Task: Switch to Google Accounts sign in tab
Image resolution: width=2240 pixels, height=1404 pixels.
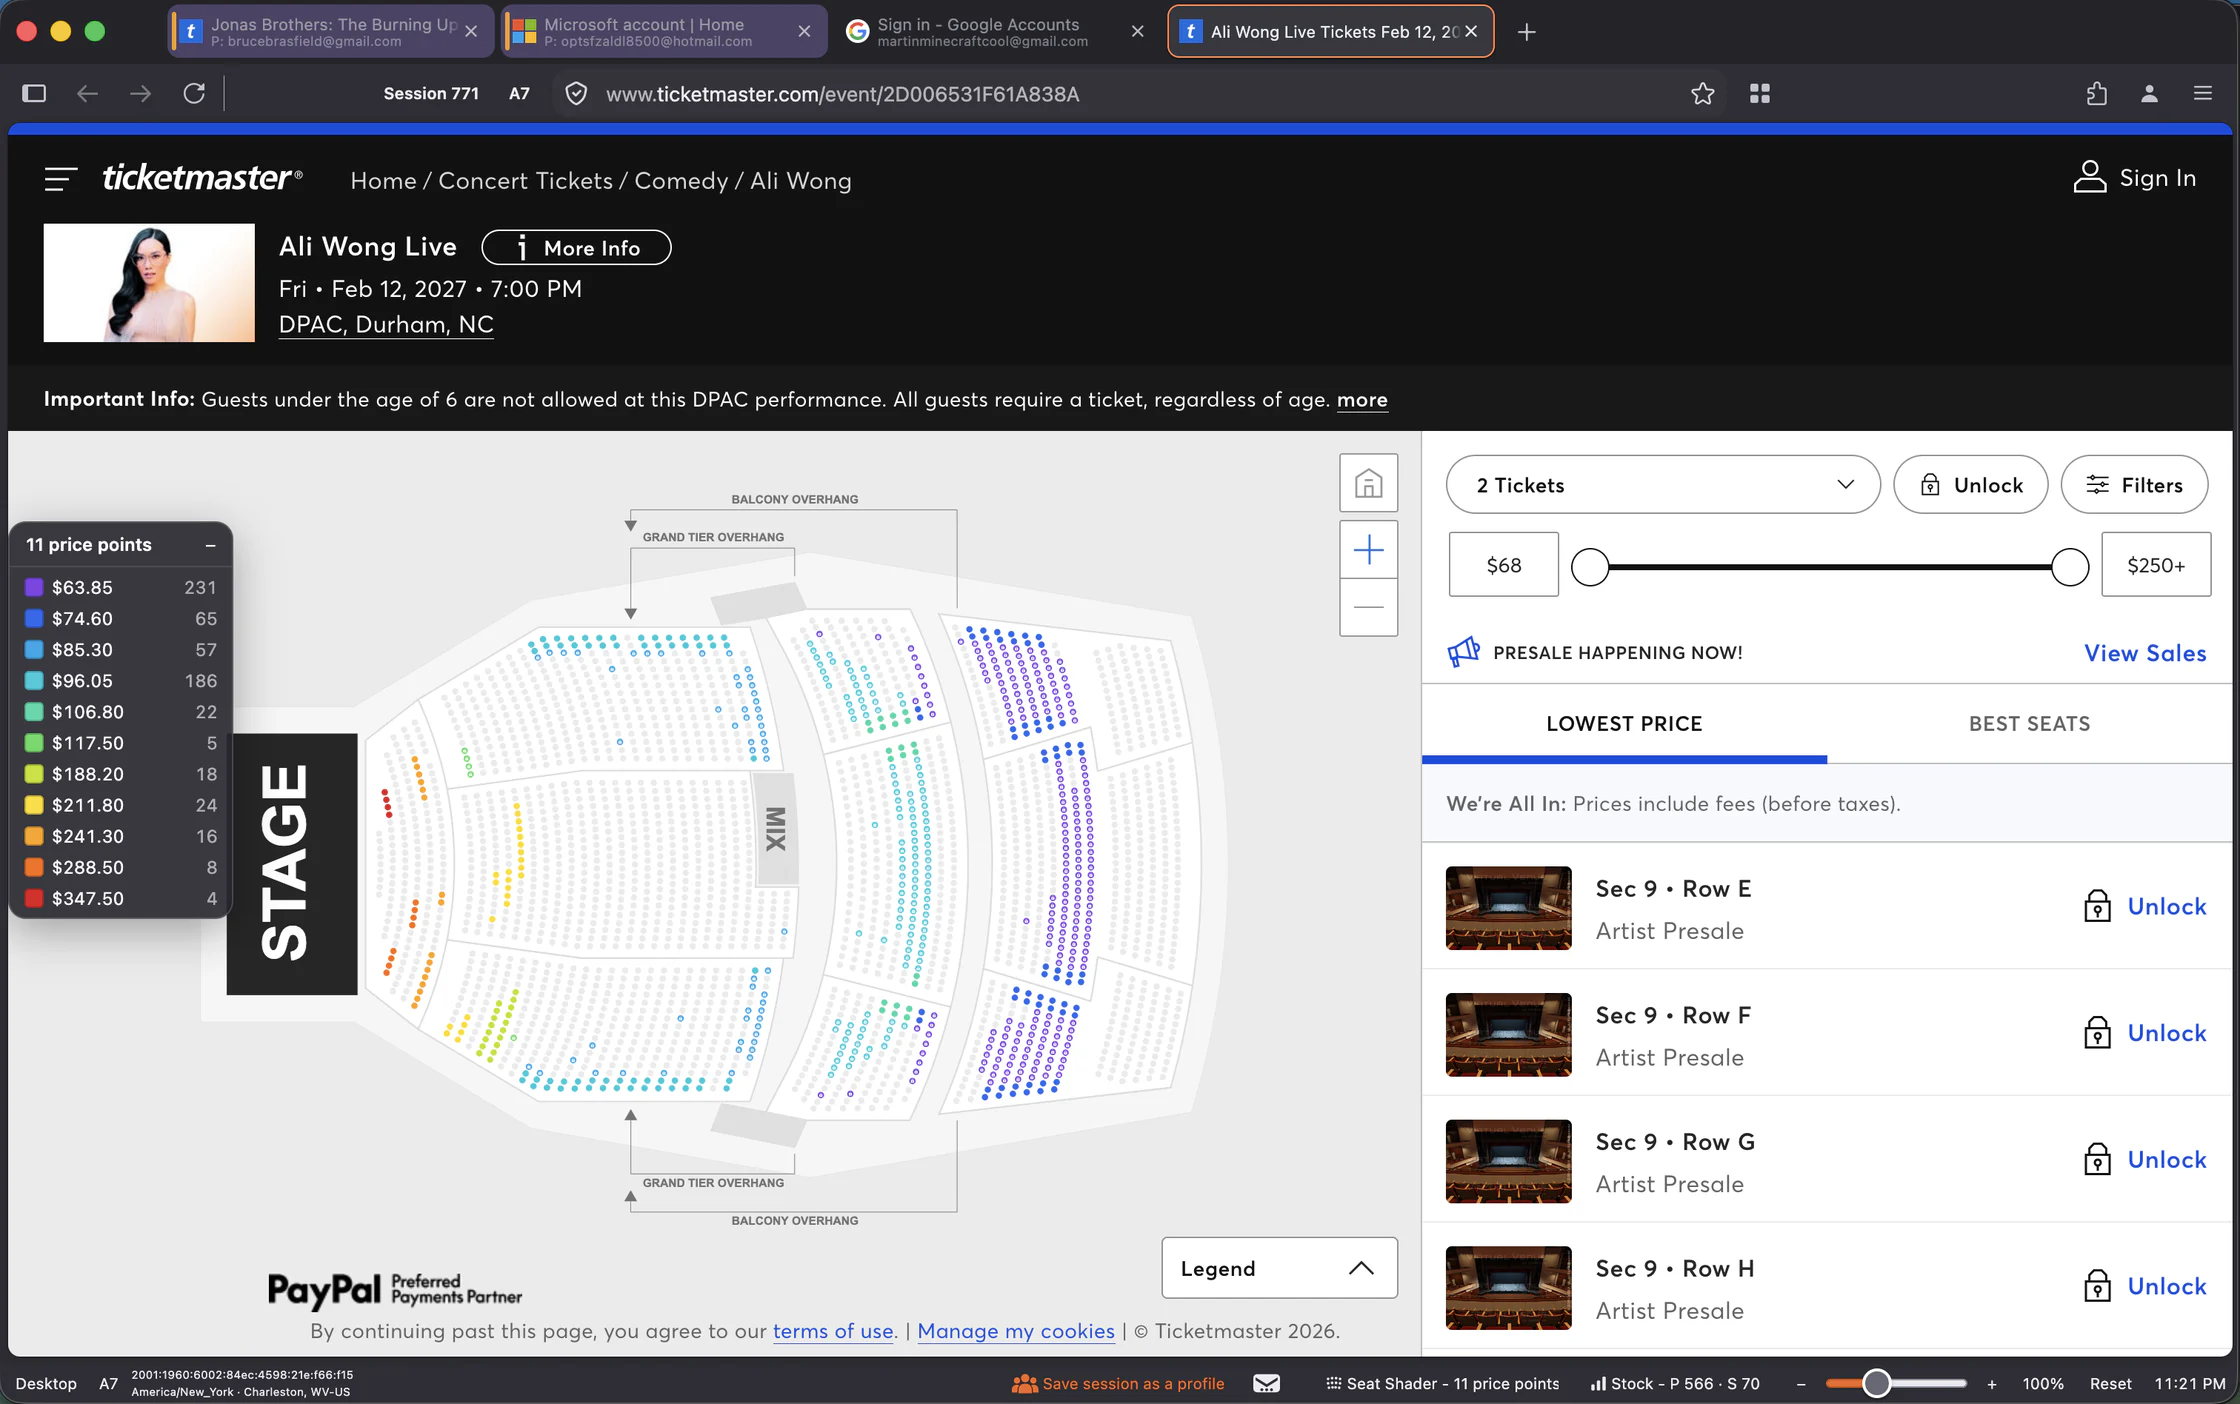Action: tap(997, 32)
